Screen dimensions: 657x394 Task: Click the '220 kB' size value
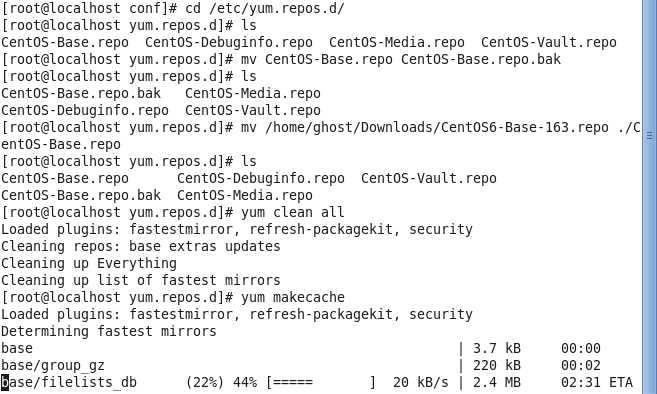coord(497,365)
